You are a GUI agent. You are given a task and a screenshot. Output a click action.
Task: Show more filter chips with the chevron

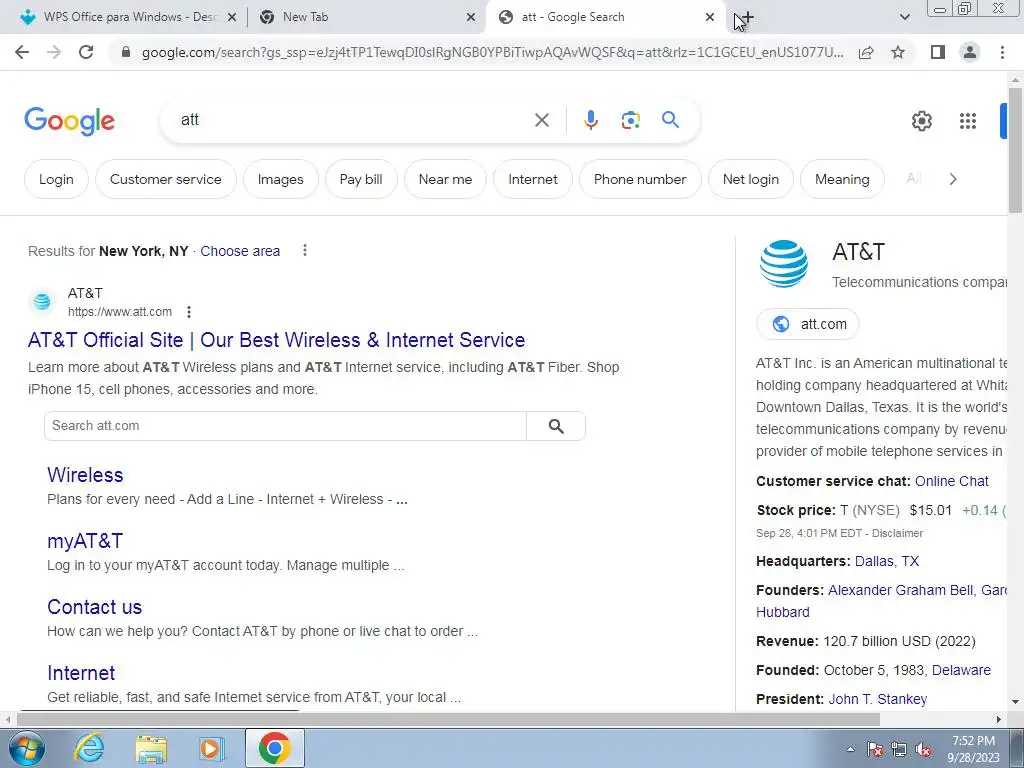click(x=953, y=179)
